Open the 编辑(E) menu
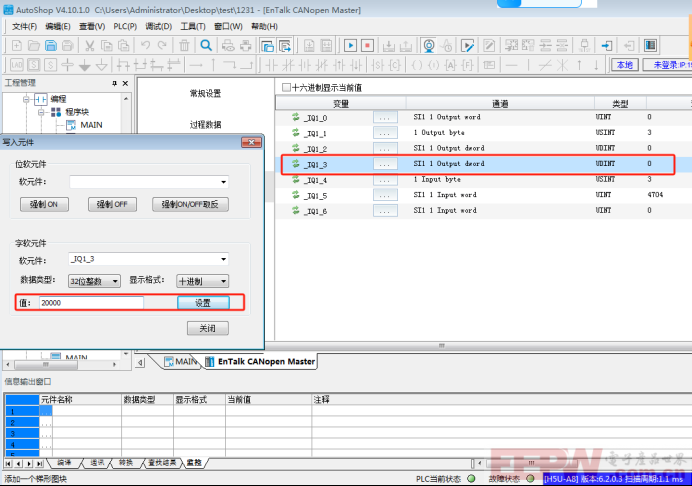The image size is (692, 486). coord(58,26)
